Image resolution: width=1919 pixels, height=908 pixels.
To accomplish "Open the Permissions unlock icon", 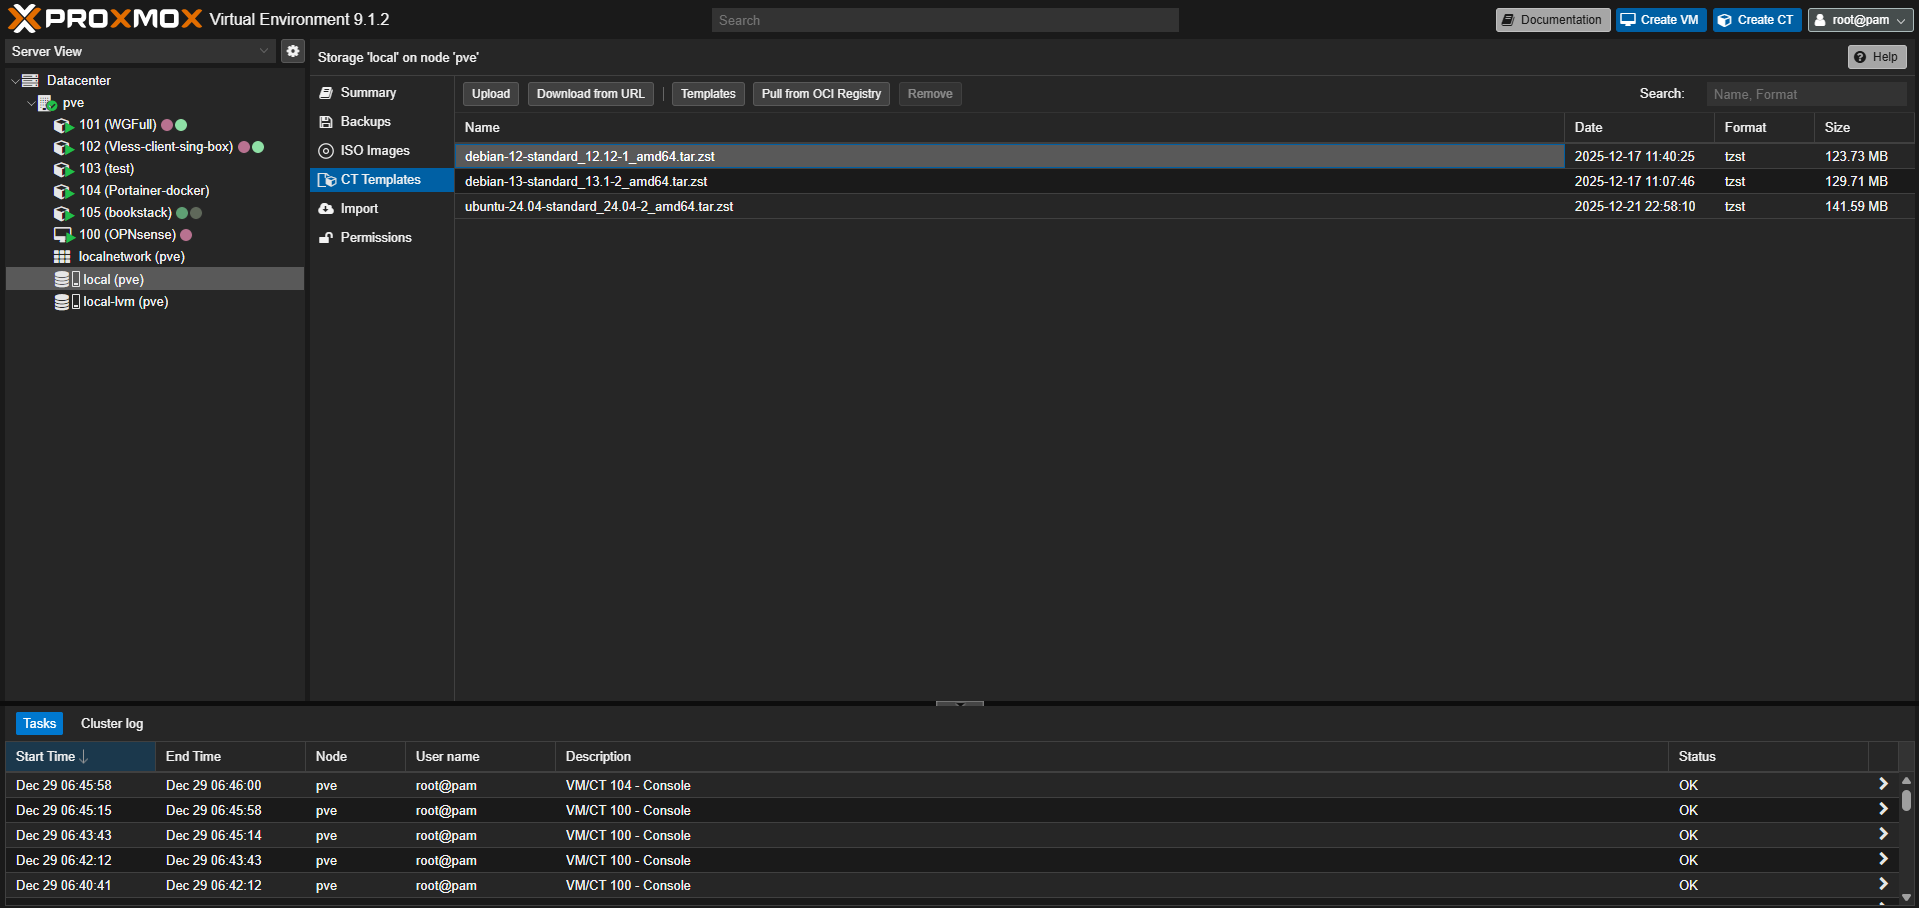I will pos(326,238).
